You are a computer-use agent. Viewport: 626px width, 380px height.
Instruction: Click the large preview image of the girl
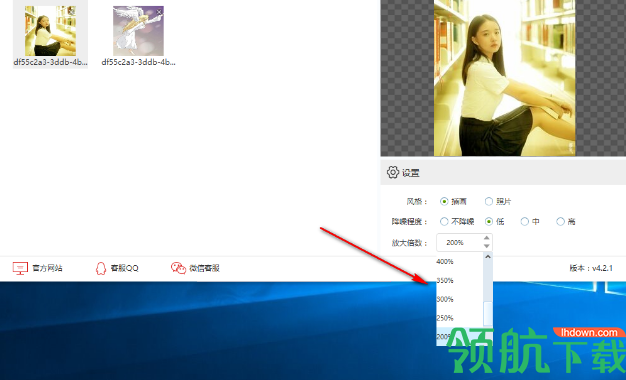[505, 78]
